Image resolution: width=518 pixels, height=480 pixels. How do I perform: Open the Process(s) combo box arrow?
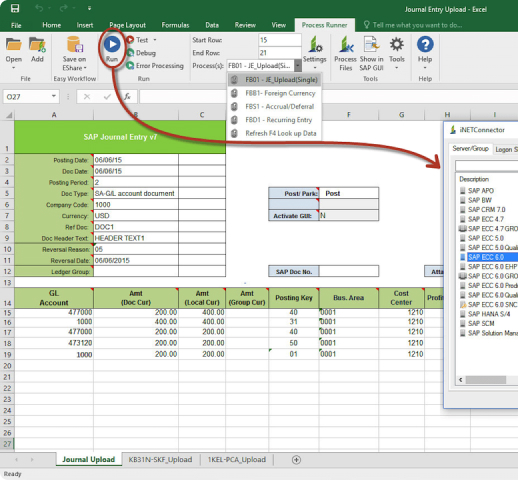298,66
